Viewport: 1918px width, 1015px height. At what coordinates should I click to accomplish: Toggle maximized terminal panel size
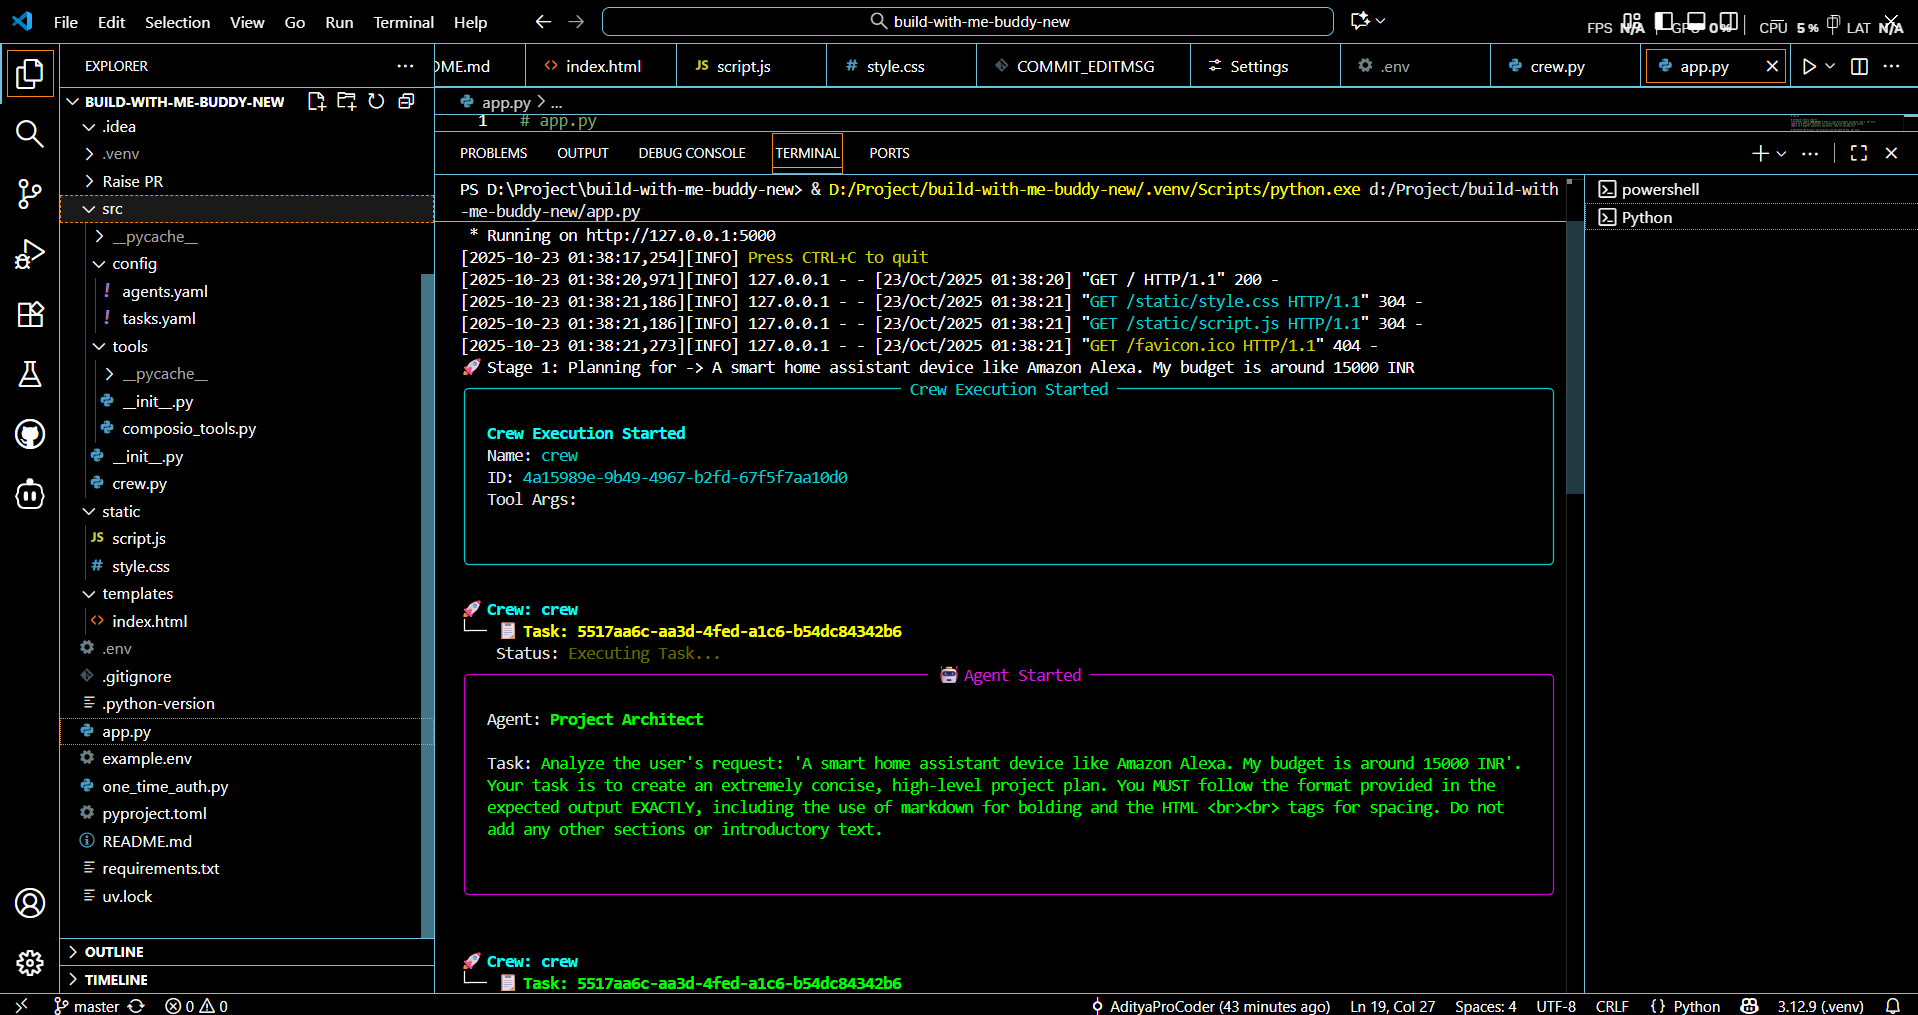pyautogui.click(x=1859, y=153)
